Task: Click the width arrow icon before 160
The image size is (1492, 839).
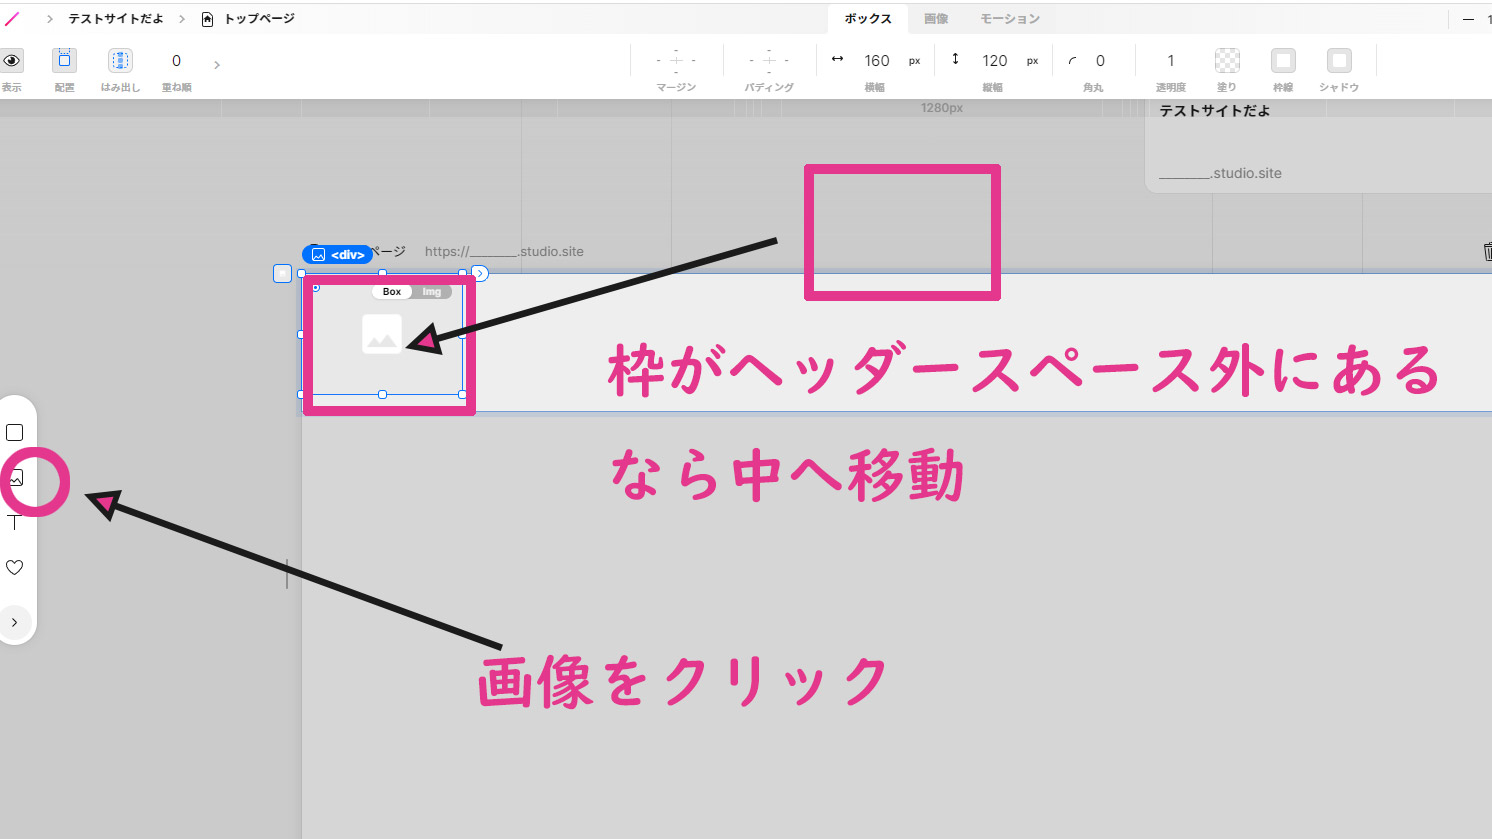Action: pos(837,59)
